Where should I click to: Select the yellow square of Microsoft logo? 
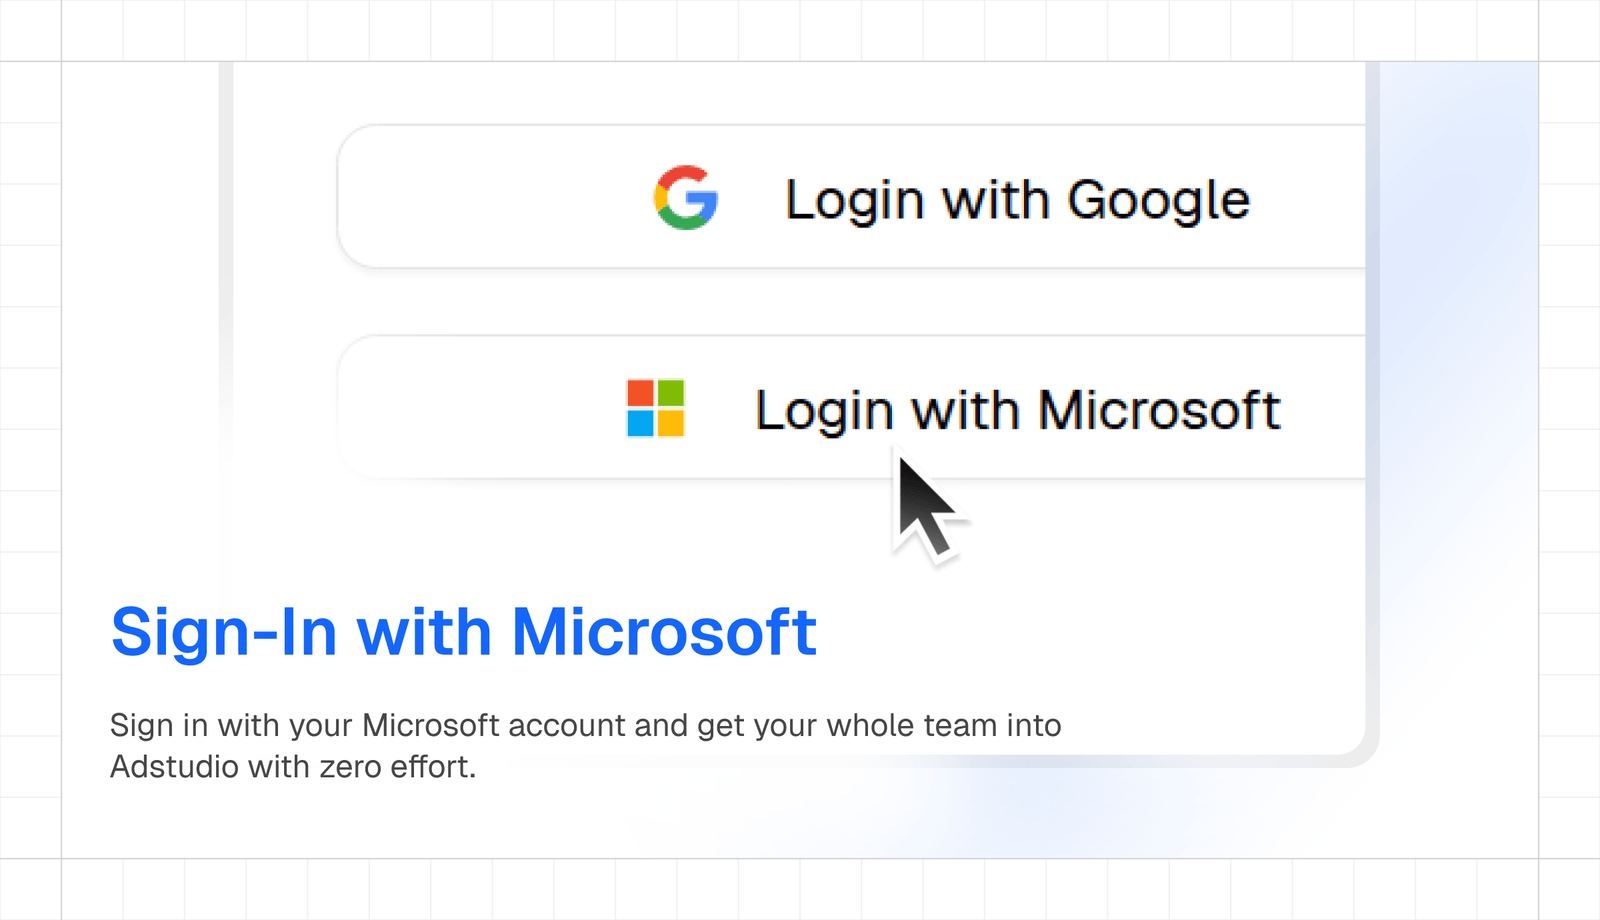point(671,424)
